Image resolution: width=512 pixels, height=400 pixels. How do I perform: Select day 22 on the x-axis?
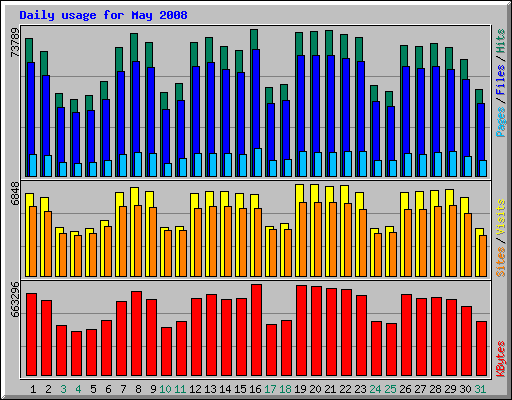345,389
